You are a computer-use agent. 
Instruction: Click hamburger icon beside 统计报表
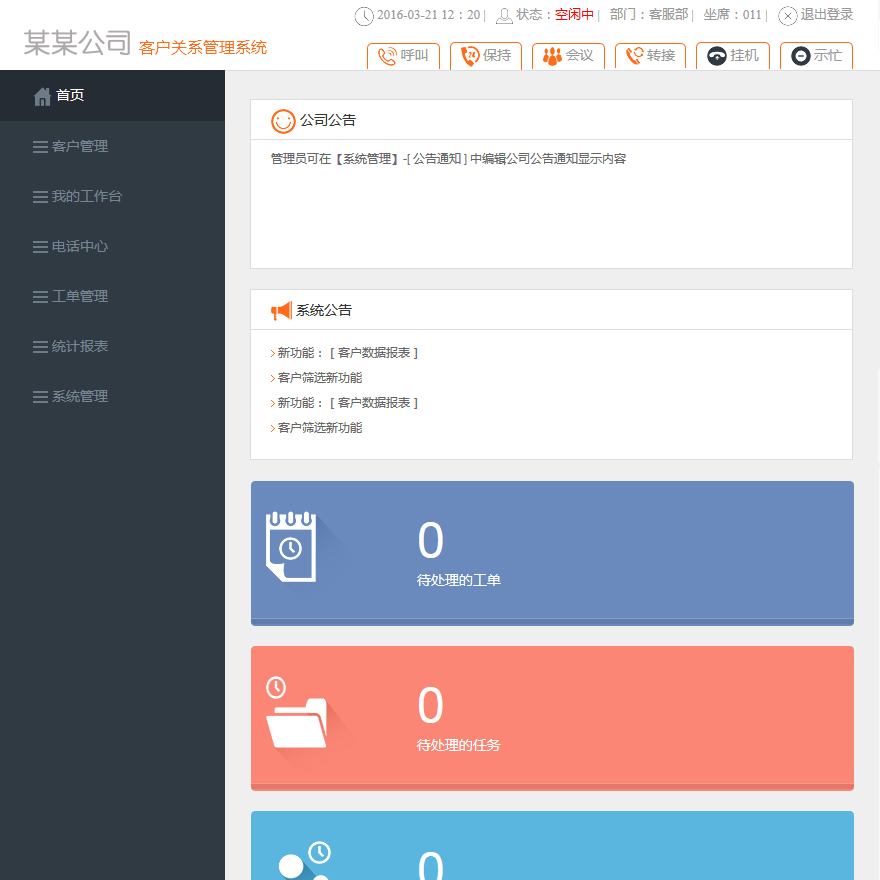(40, 347)
